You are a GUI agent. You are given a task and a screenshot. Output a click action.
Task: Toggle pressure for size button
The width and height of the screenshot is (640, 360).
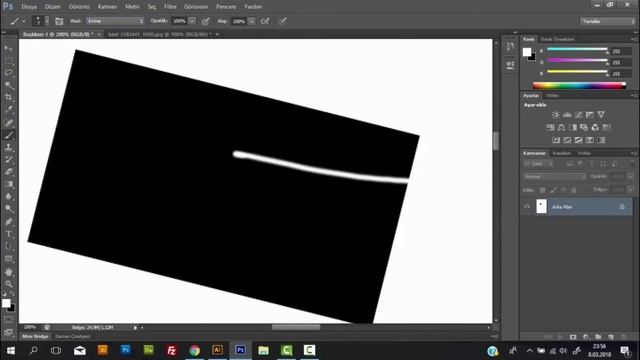coord(282,21)
